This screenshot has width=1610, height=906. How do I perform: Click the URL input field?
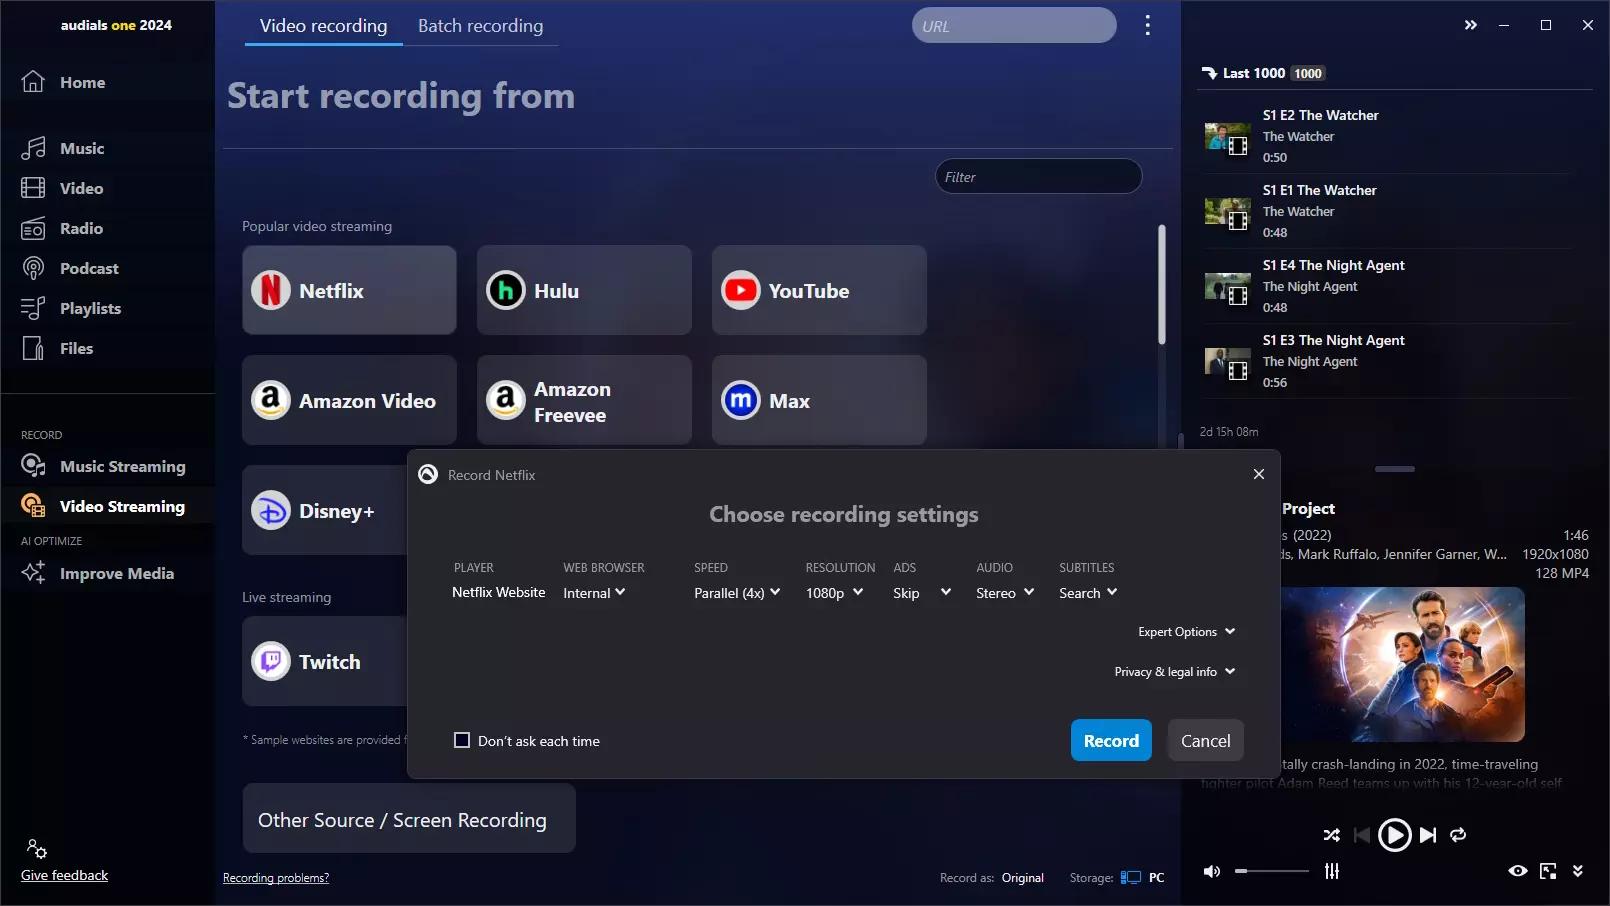tap(1014, 26)
